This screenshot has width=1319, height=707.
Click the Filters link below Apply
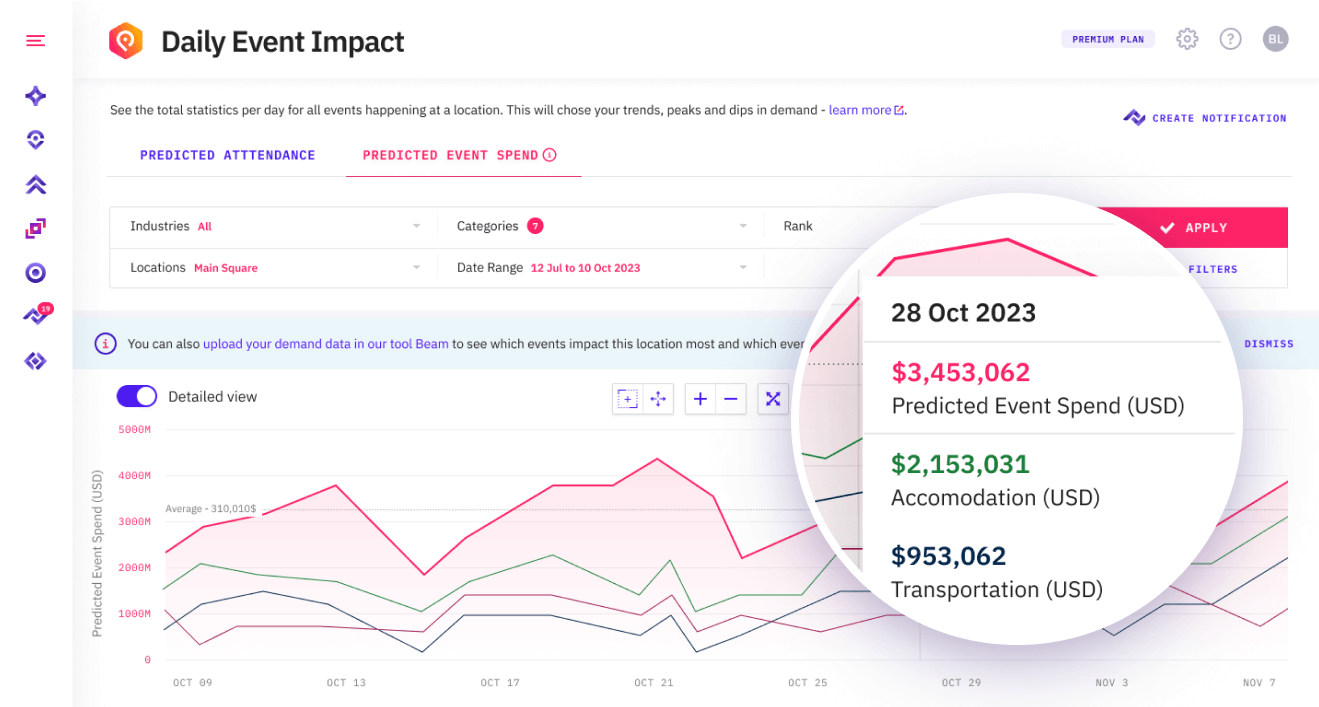pyautogui.click(x=1212, y=269)
